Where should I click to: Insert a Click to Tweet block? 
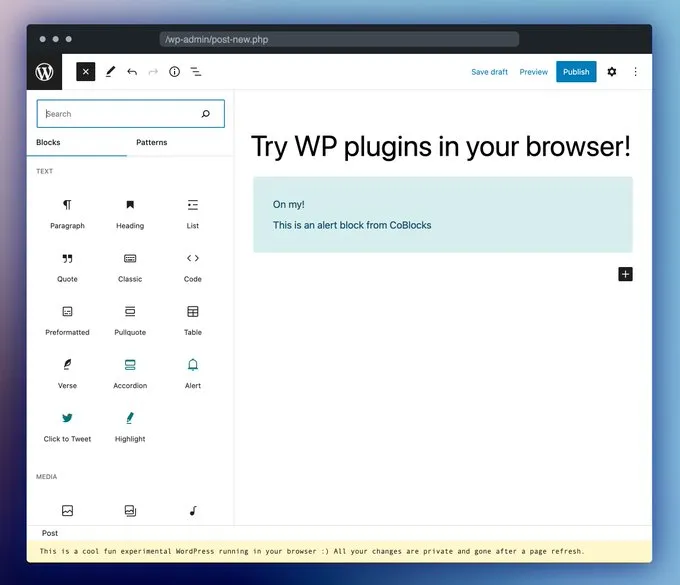click(x=67, y=427)
